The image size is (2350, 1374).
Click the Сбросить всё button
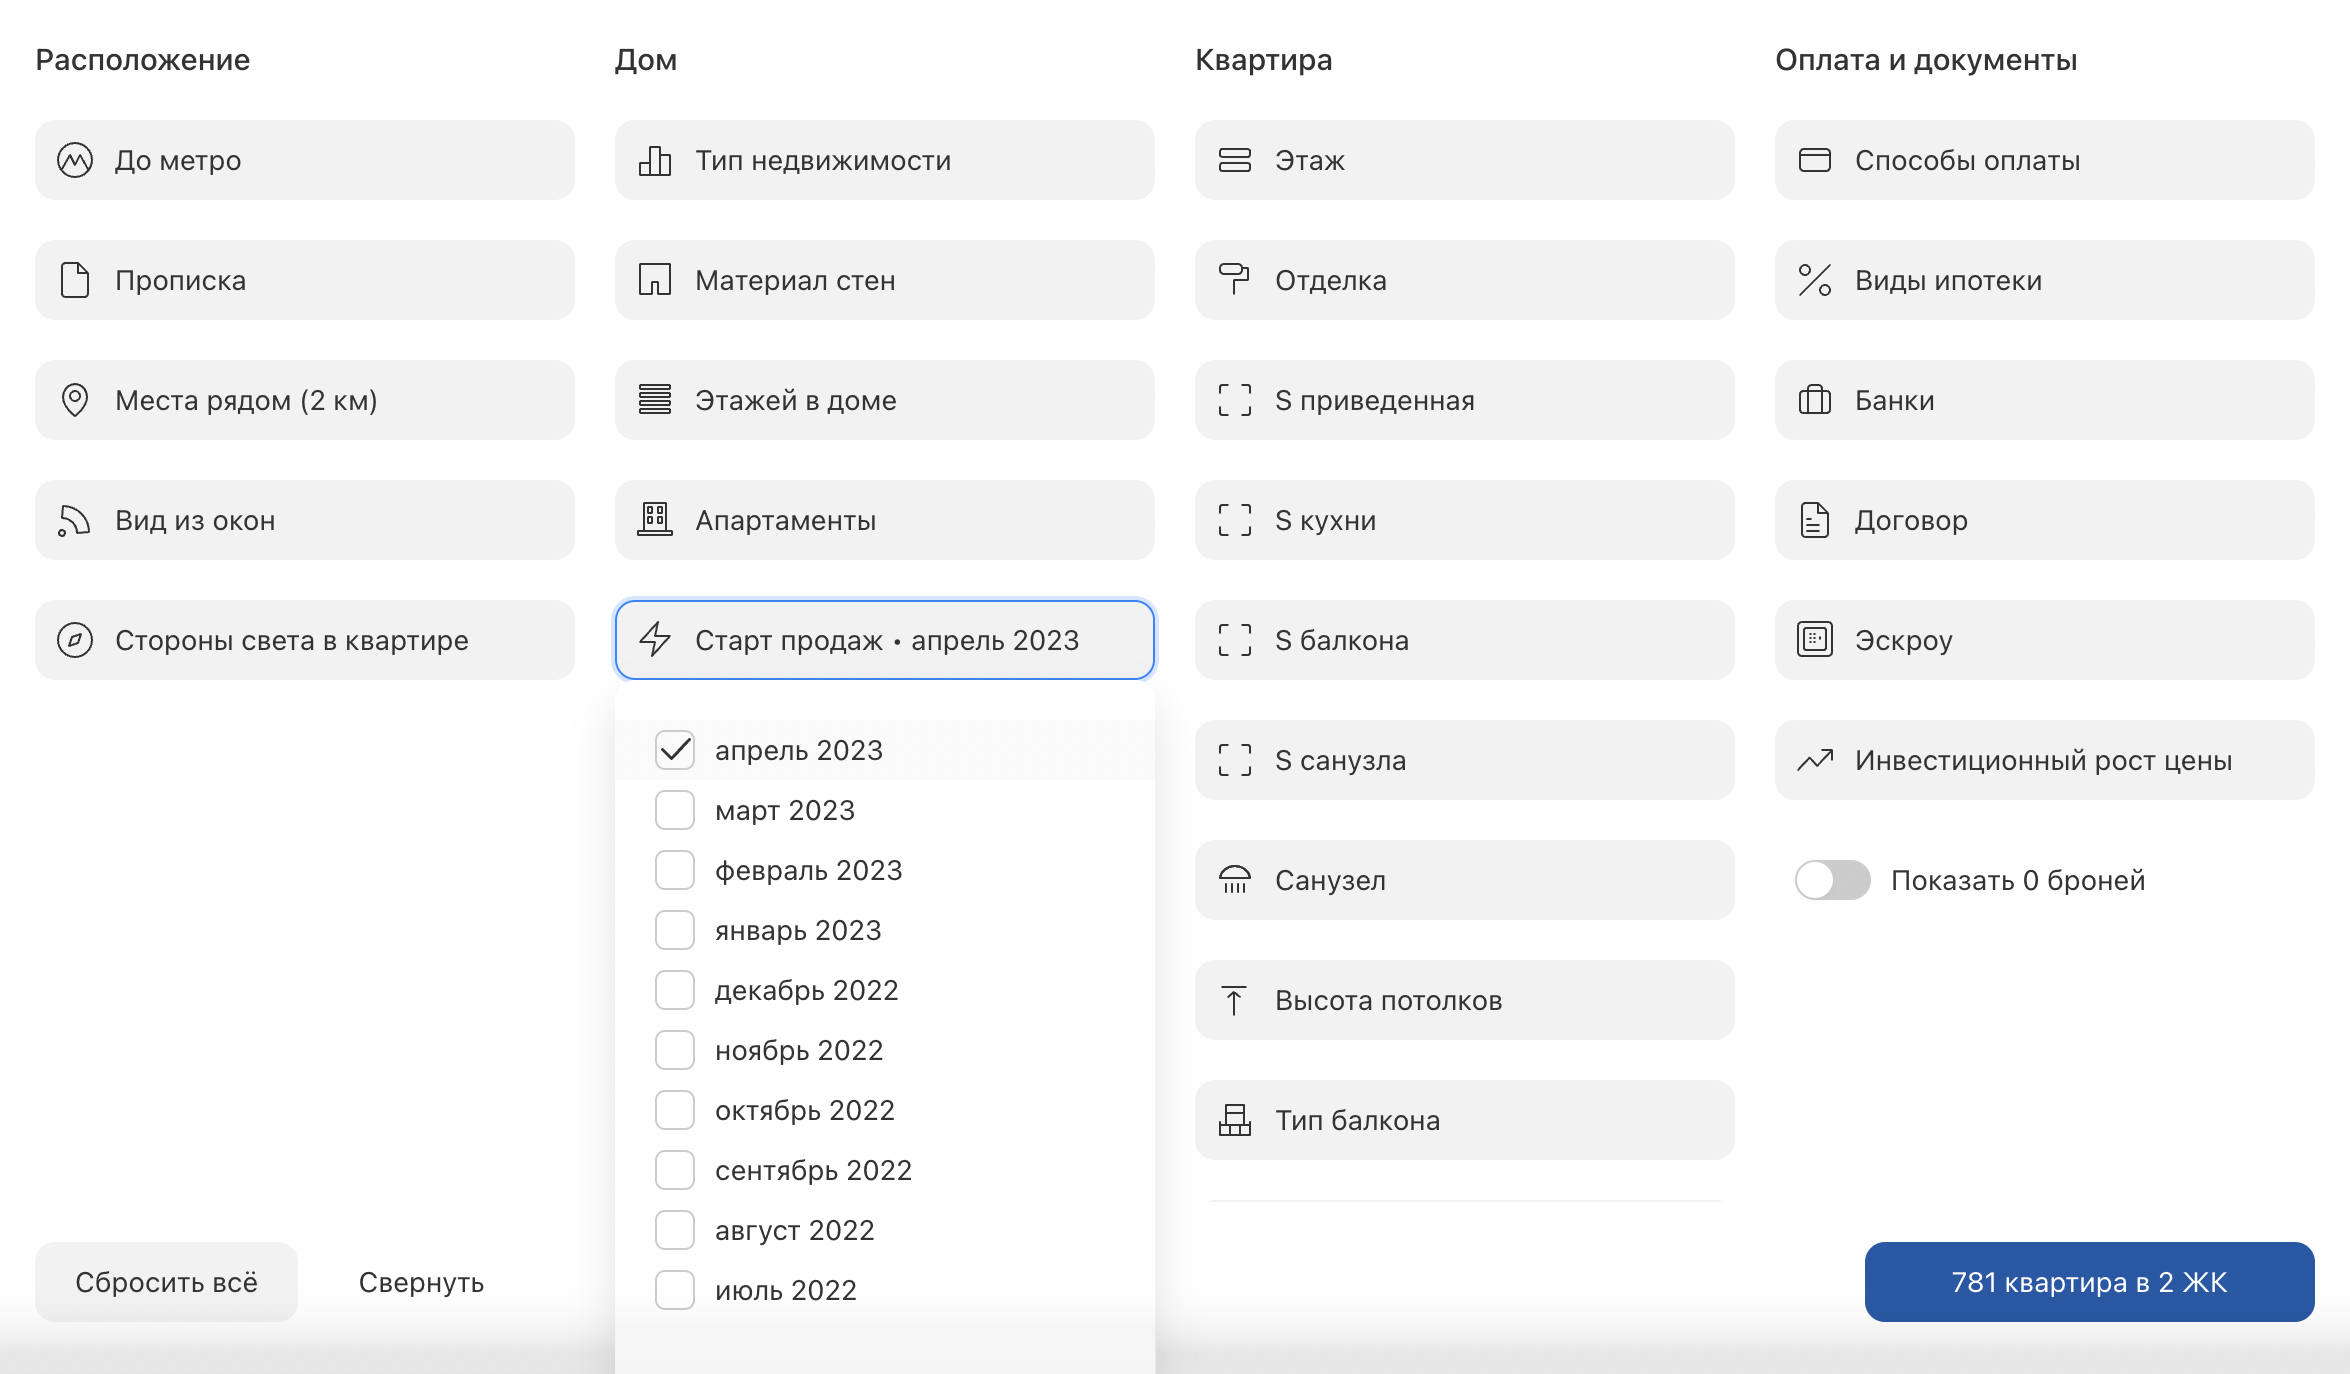(x=166, y=1282)
